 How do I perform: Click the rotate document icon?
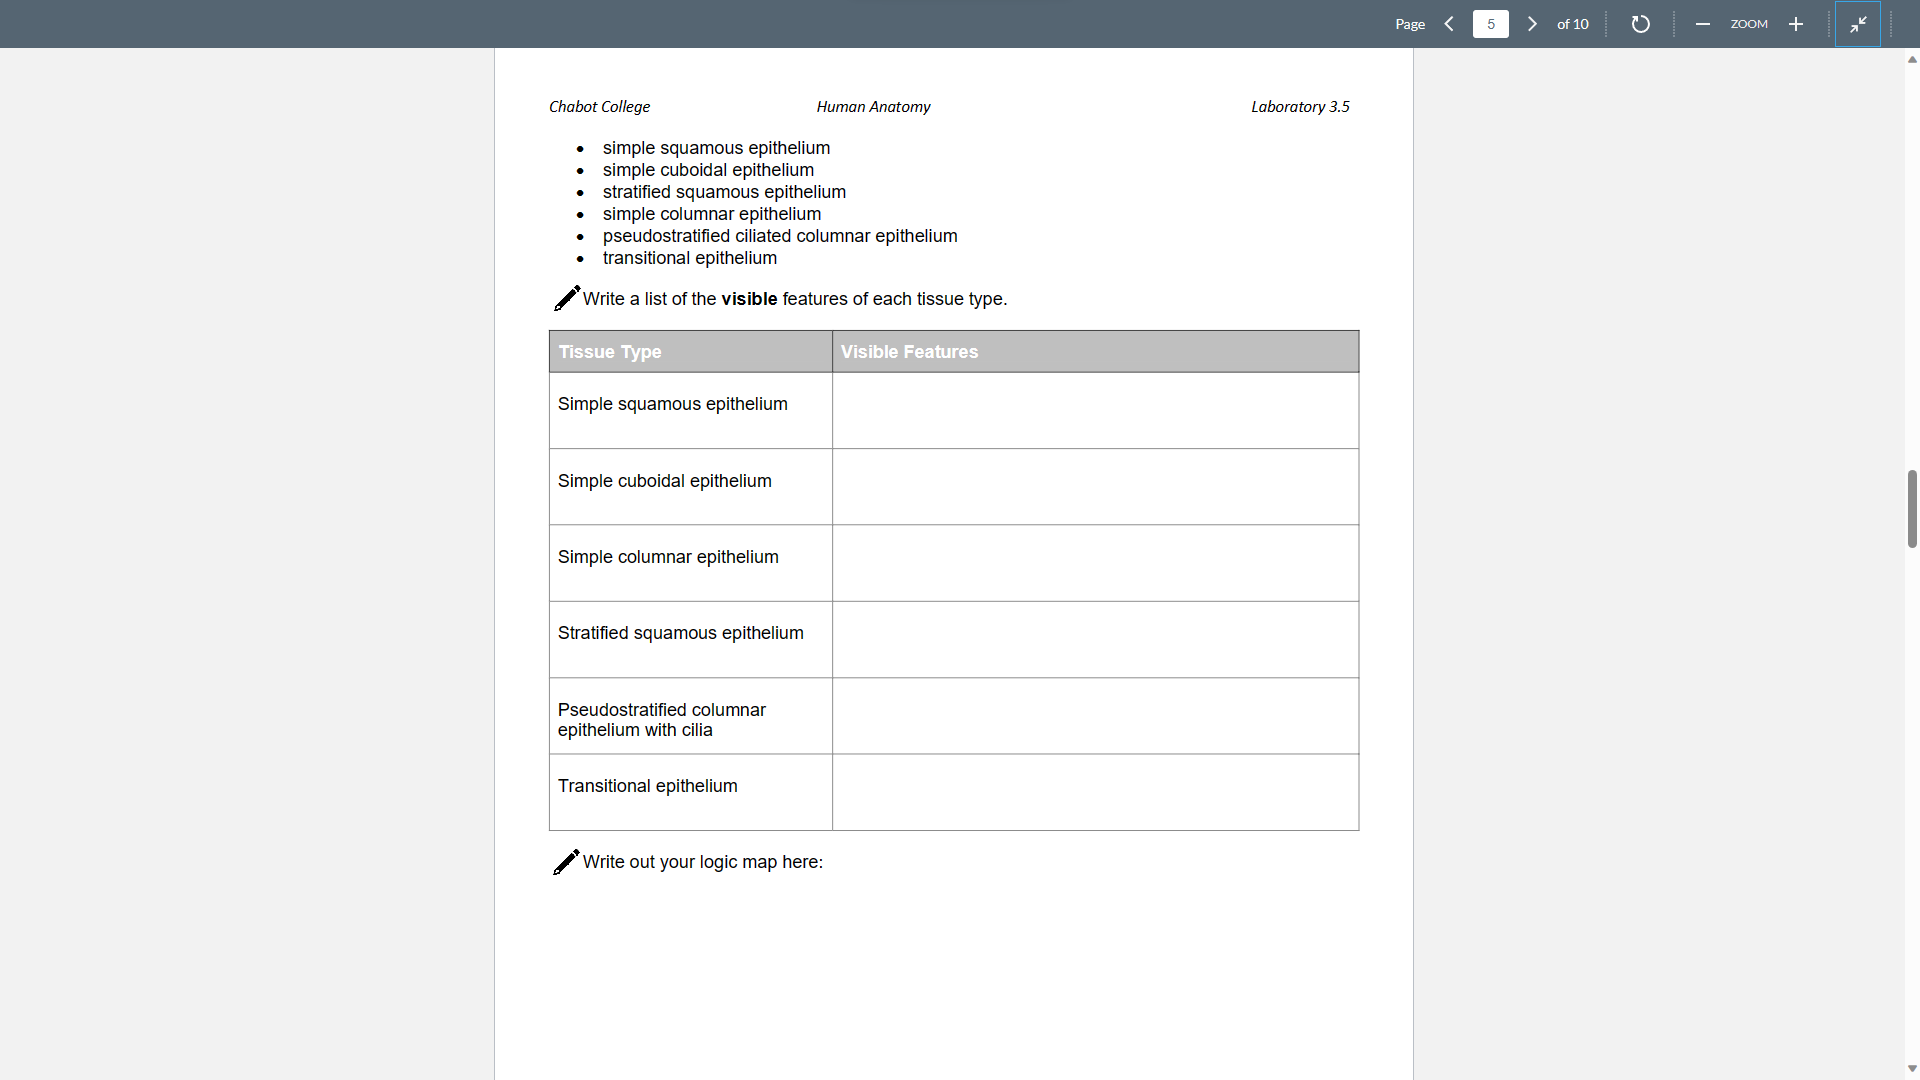click(1640, 24)
